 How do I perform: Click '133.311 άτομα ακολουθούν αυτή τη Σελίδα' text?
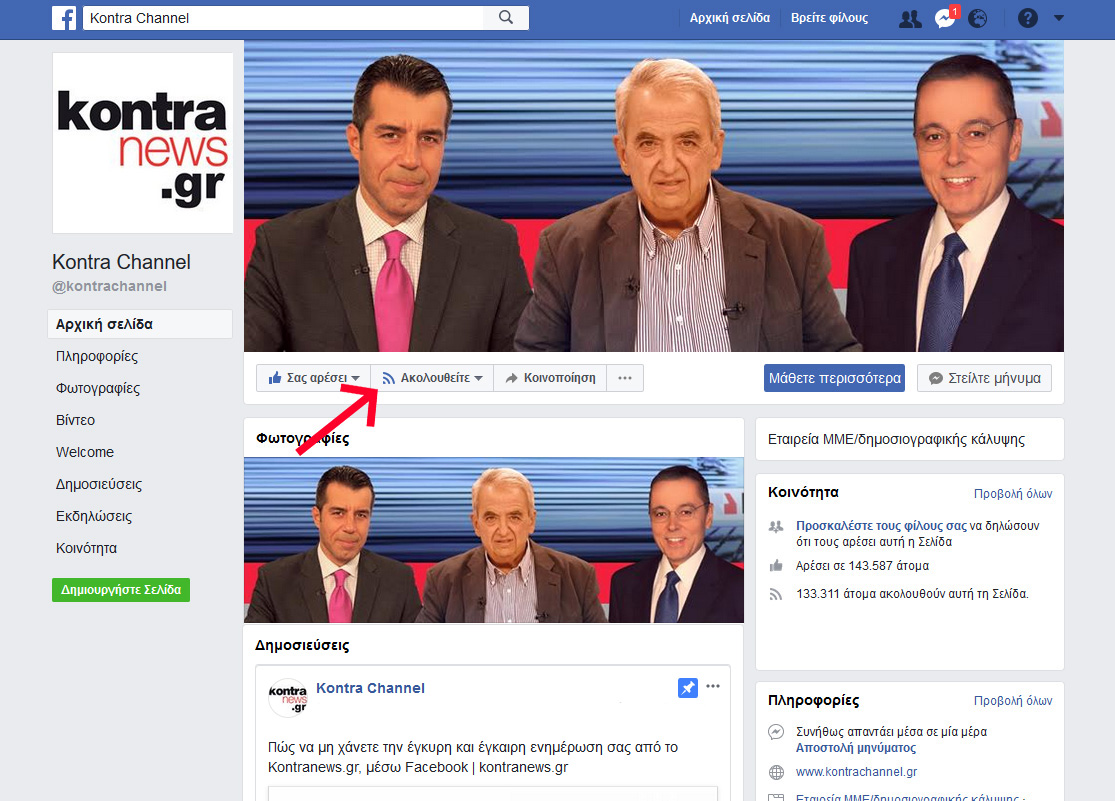click(x=912, y=594)
